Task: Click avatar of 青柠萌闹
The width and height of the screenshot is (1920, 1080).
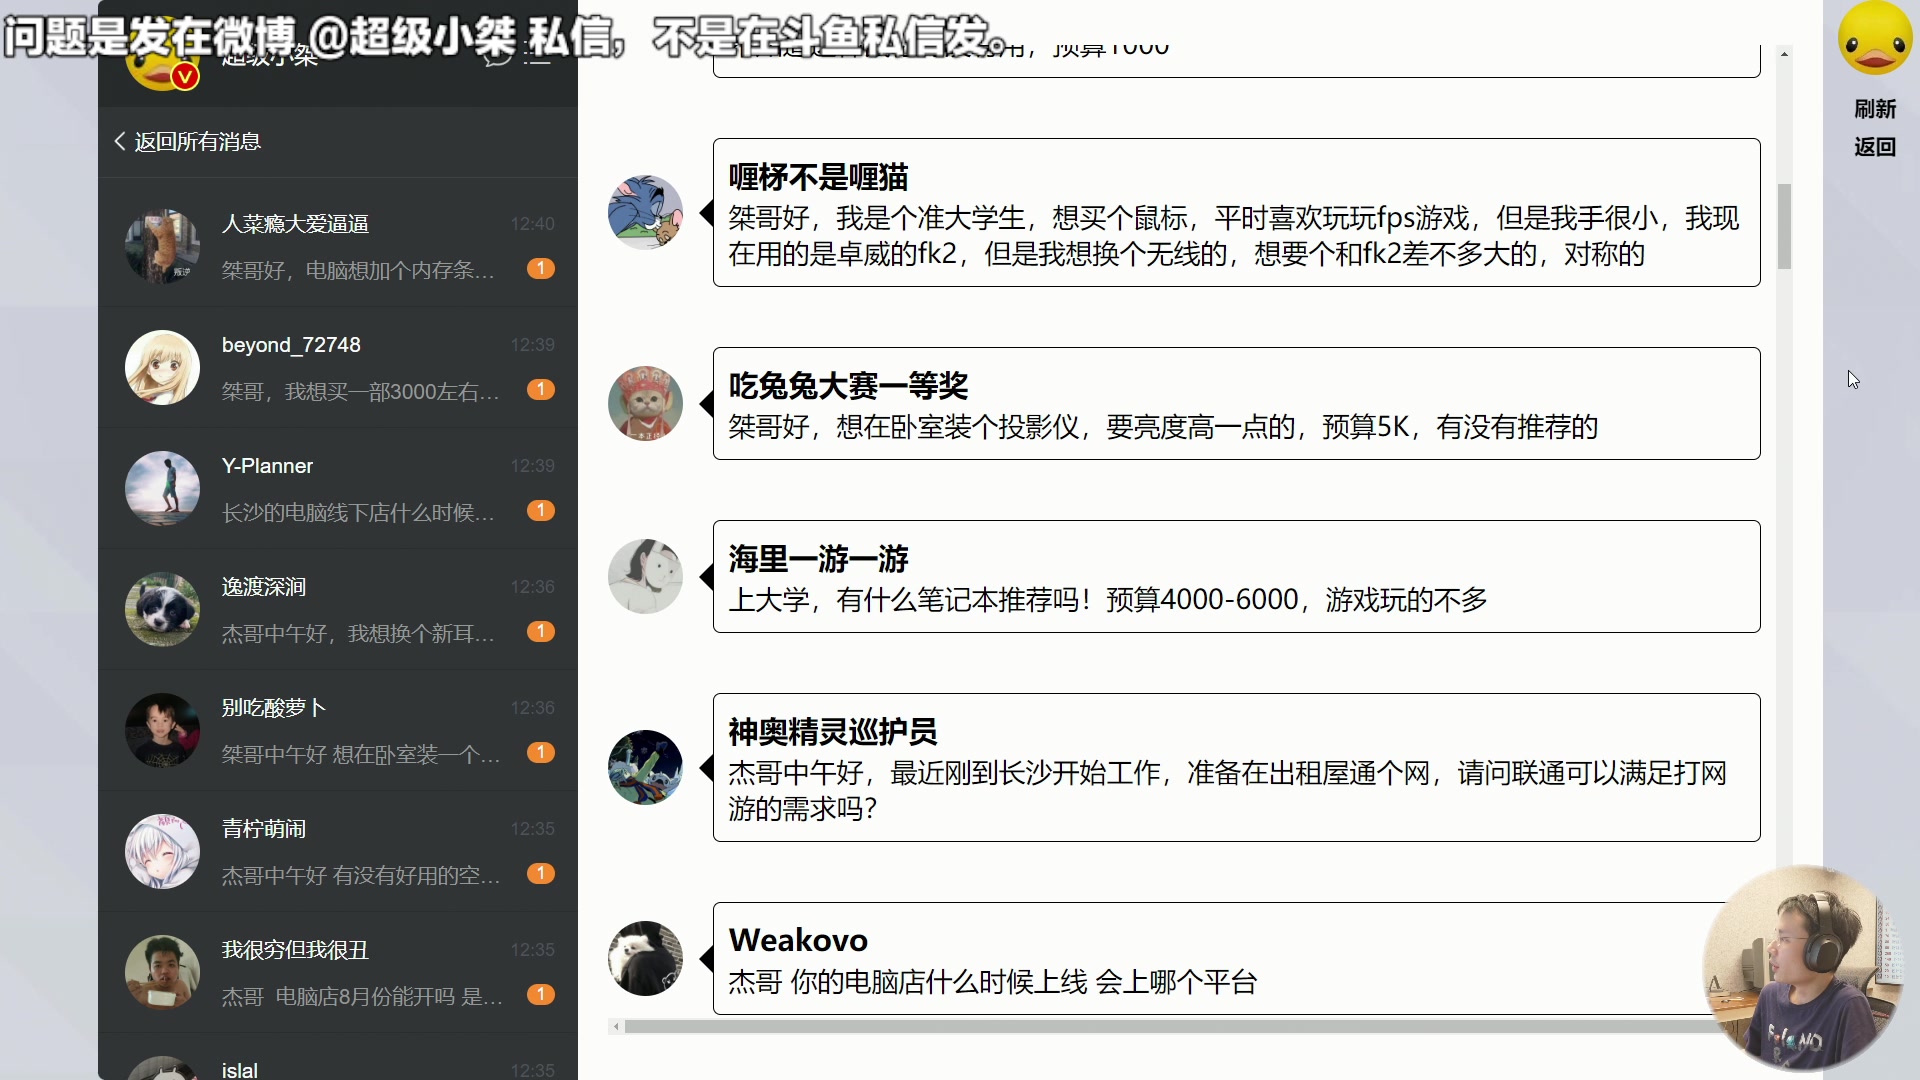Action: click(x=162, y=851)
